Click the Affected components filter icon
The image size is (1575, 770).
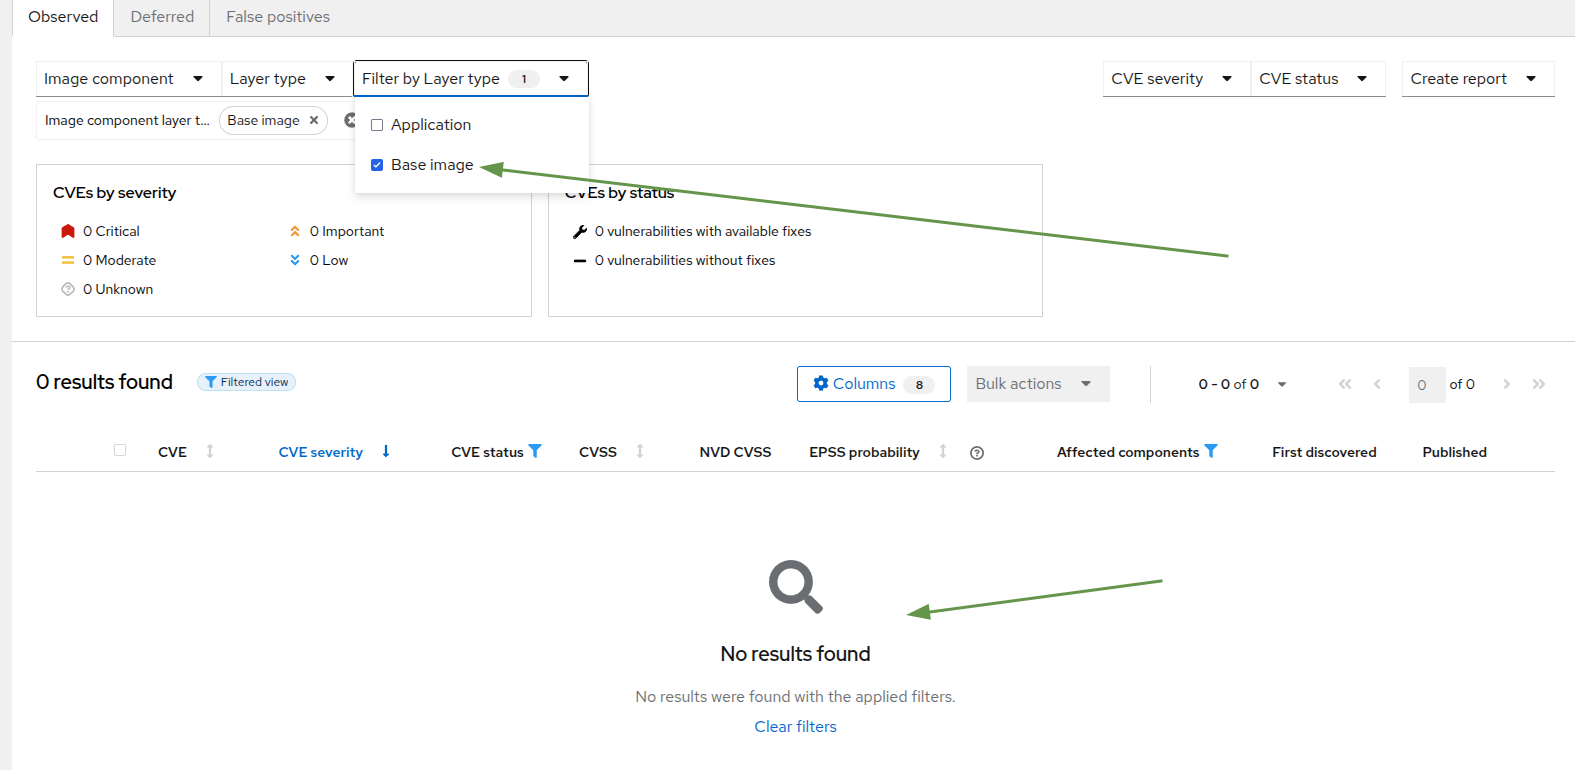[1211, 451]
